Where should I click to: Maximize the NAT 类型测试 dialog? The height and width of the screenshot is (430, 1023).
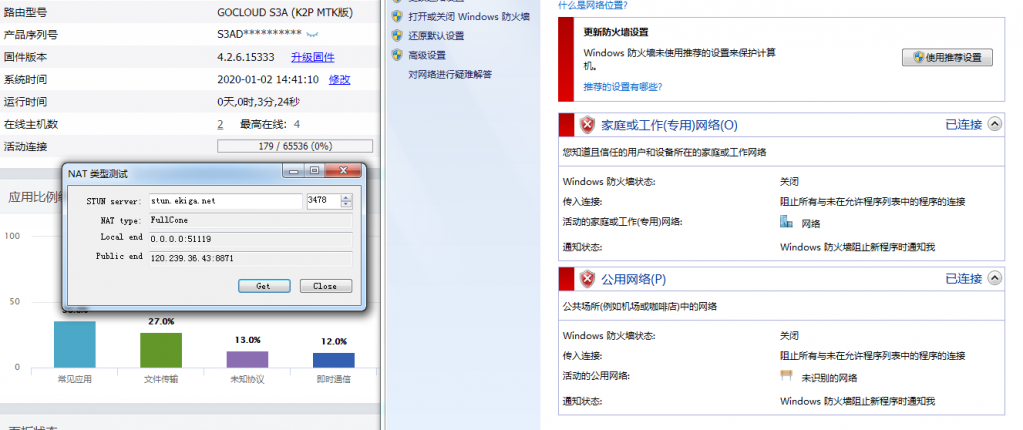tap(314, 171)
